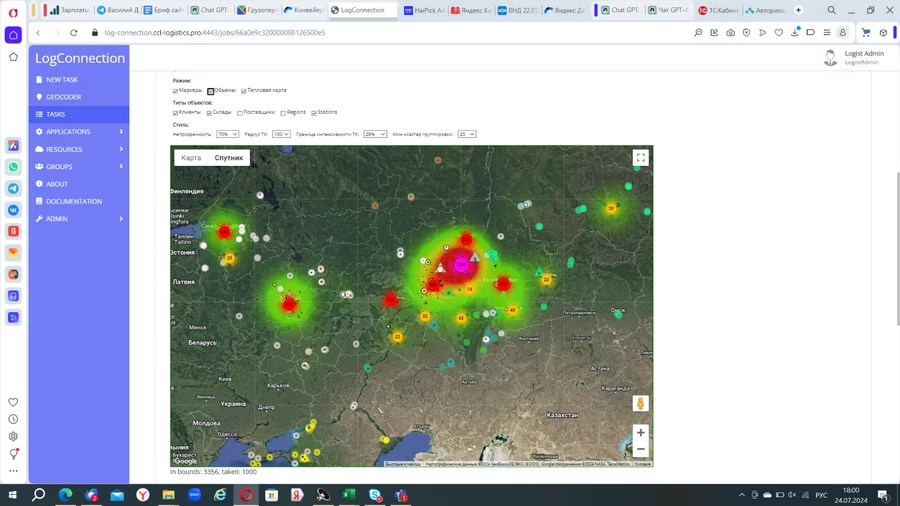The height and width of the screenshot is (506, 900).
Task: Toggle the Маркеры checkbox
Action: click(x=175, y=91)
